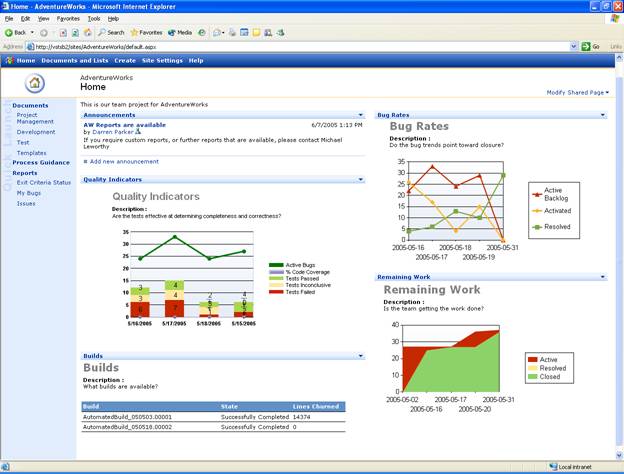Viewport: 624px width, 474px height.
Task: Open the Favorites toolbar button
Action: [x=146, y=33]
